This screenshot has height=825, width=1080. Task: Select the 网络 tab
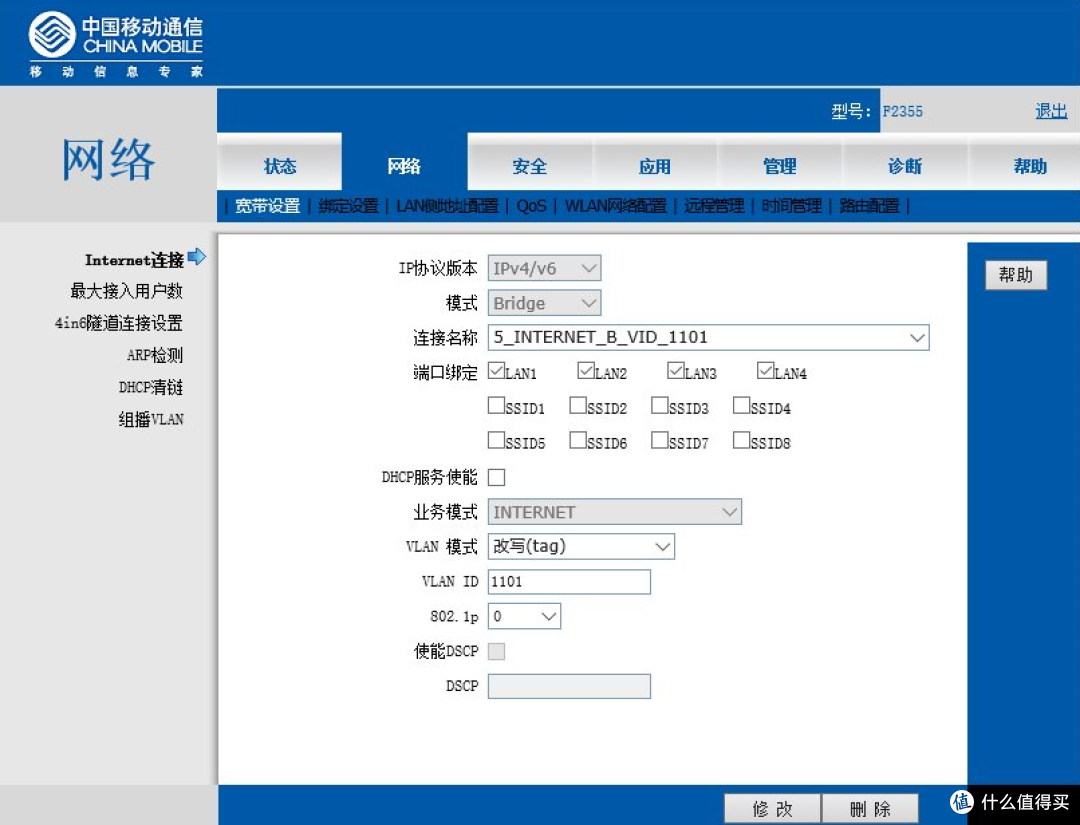point(404,165)
